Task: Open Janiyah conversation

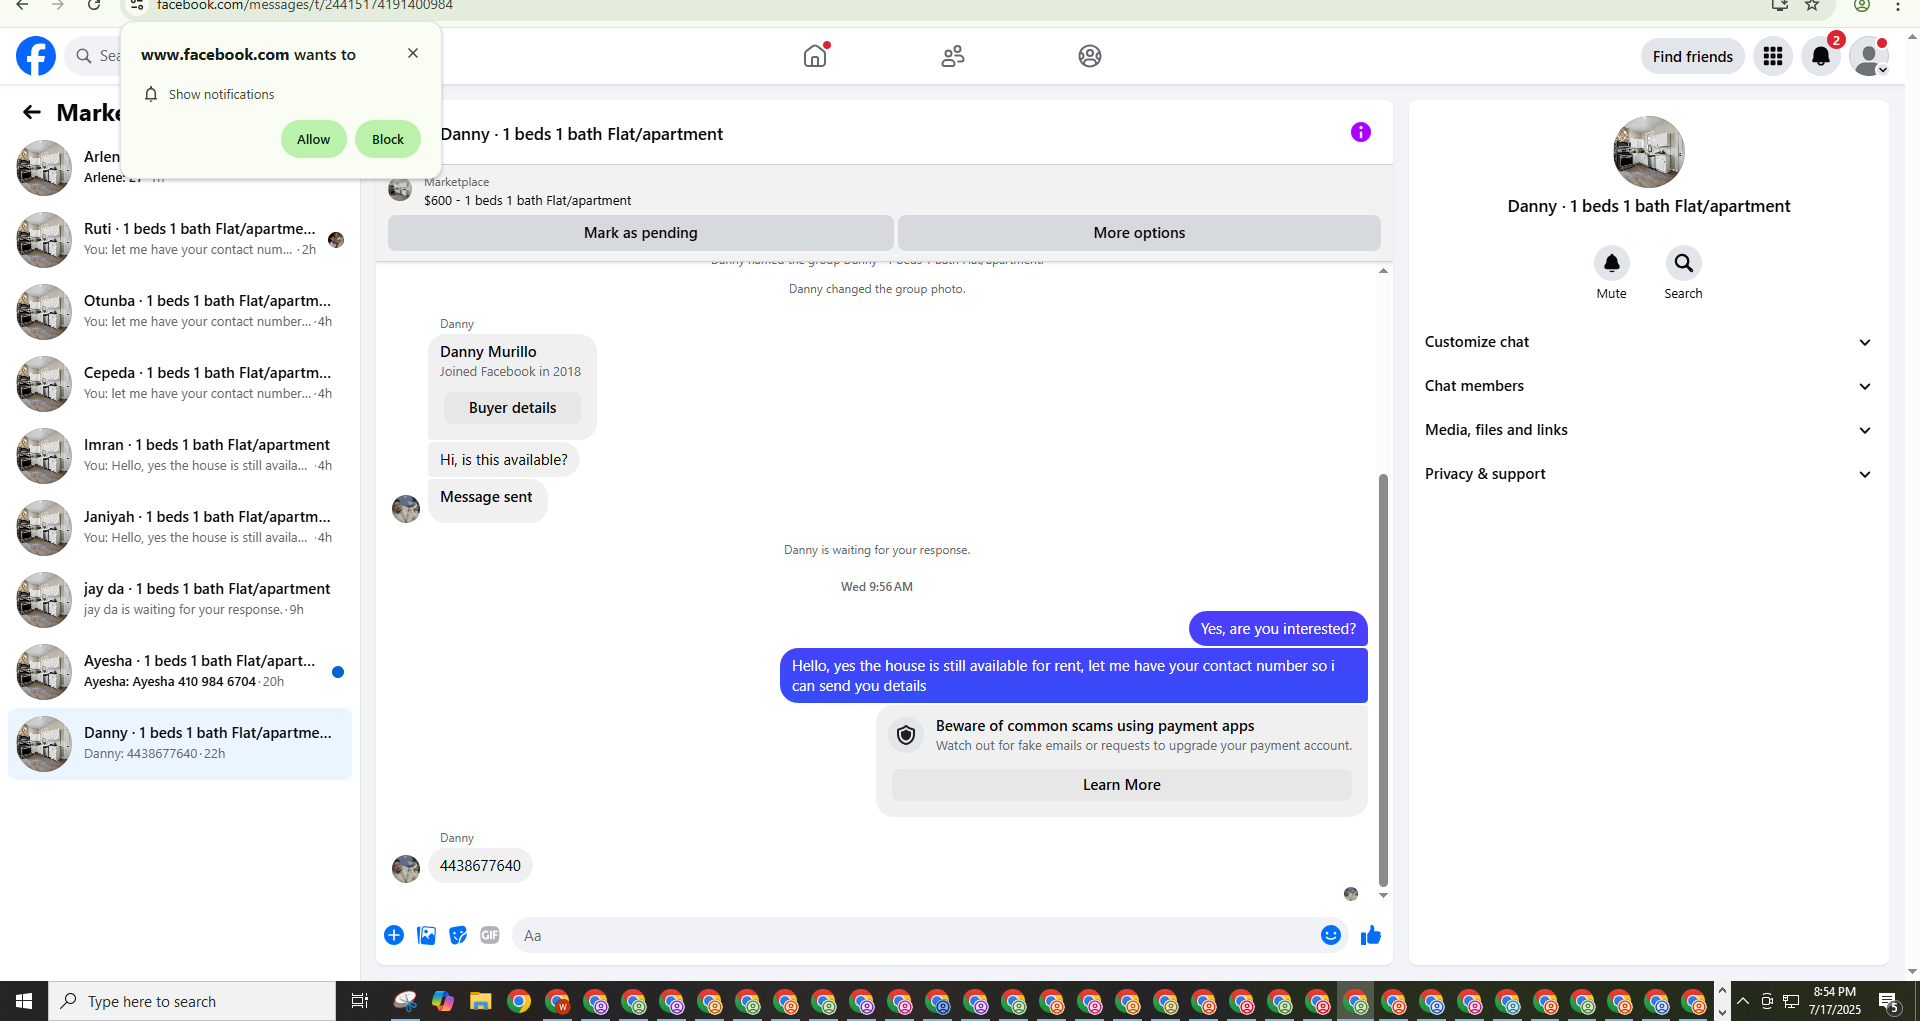Action: tap(180, 528)
